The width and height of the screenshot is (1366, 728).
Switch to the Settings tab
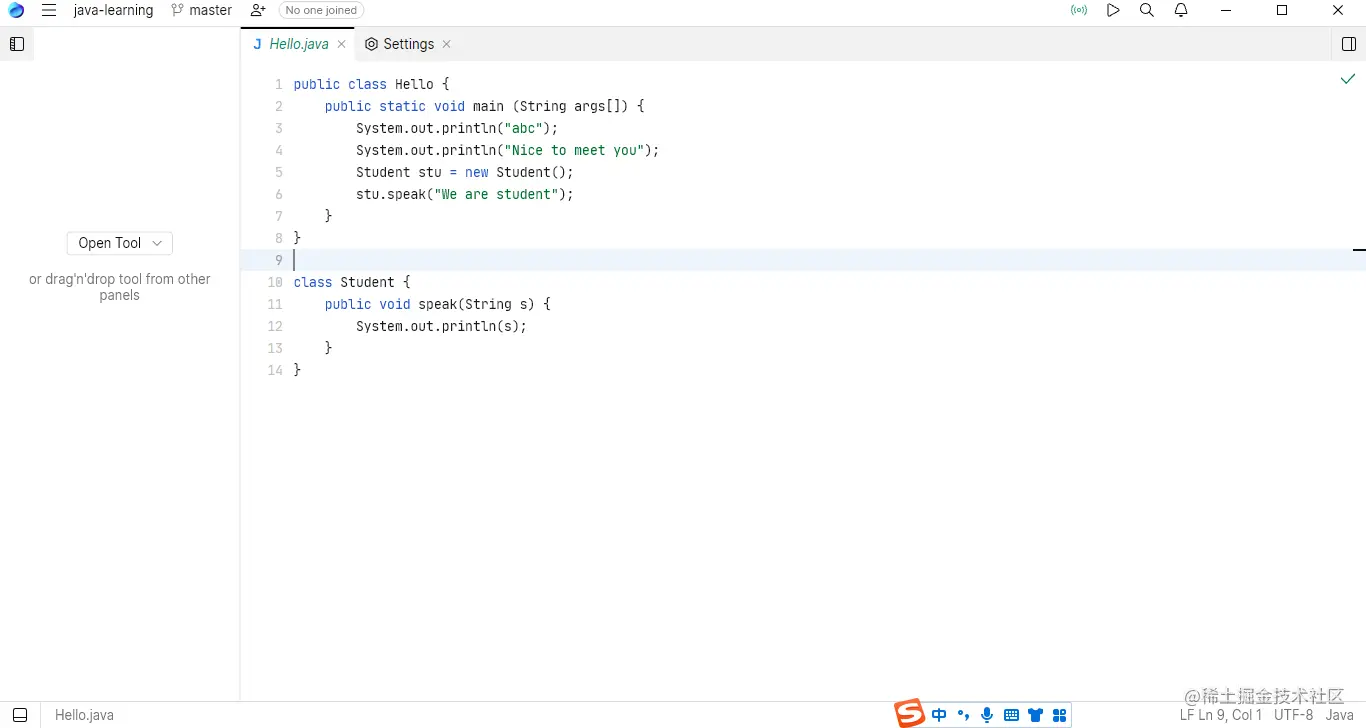(x=407, y=44)
